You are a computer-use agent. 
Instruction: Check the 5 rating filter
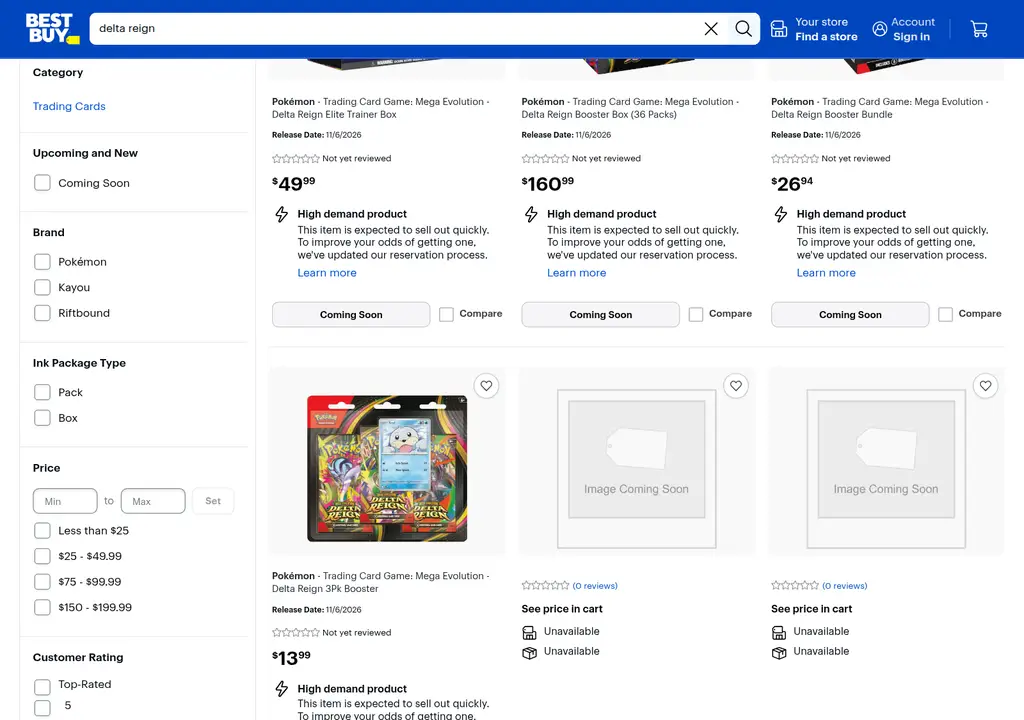tap(42, 708)
